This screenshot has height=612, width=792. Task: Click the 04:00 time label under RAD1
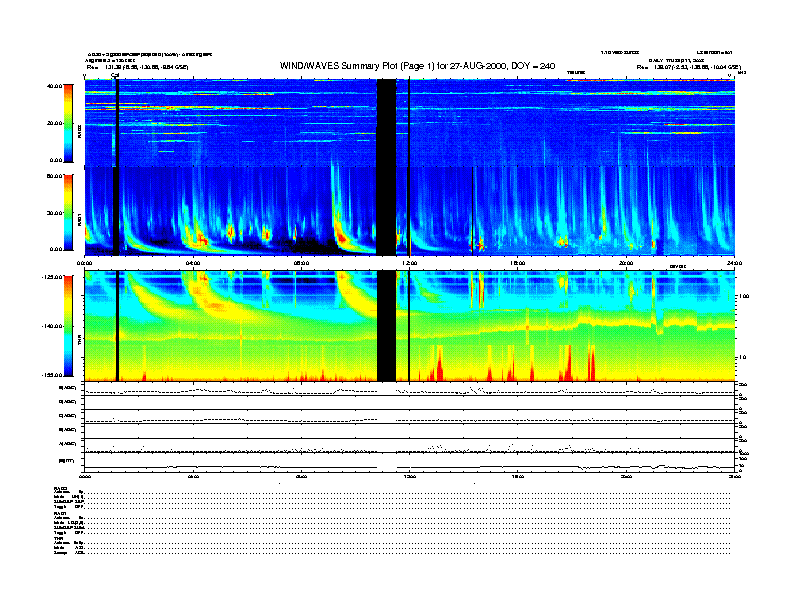193,263
